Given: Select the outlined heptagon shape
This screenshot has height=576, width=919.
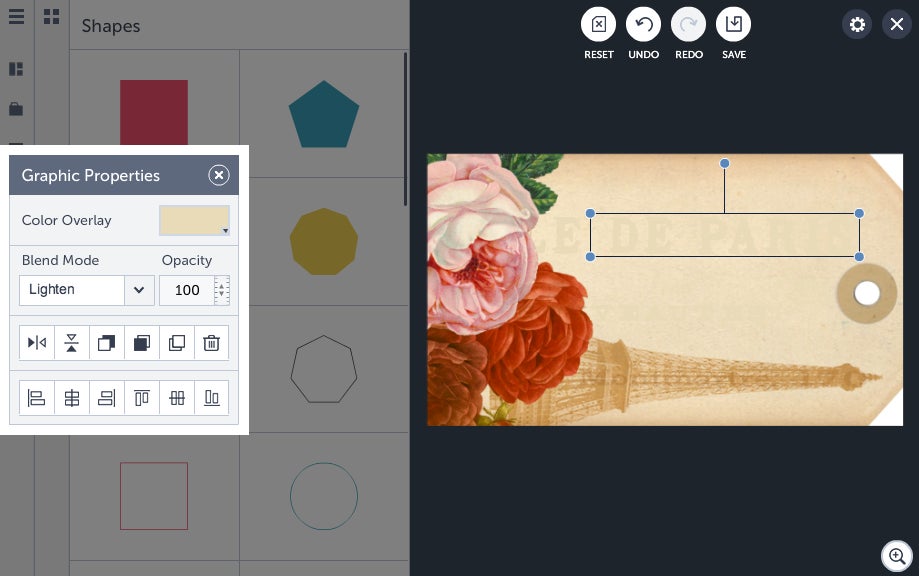Looking at the screenshot, I should pos(324,369).
